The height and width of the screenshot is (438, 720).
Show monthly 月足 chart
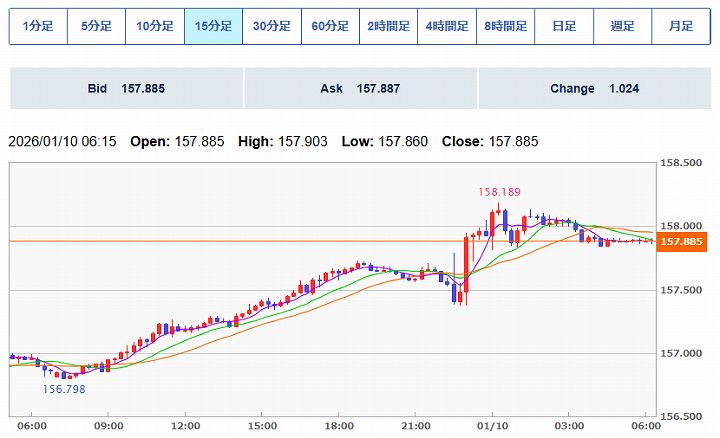click(x=681, y=27)
